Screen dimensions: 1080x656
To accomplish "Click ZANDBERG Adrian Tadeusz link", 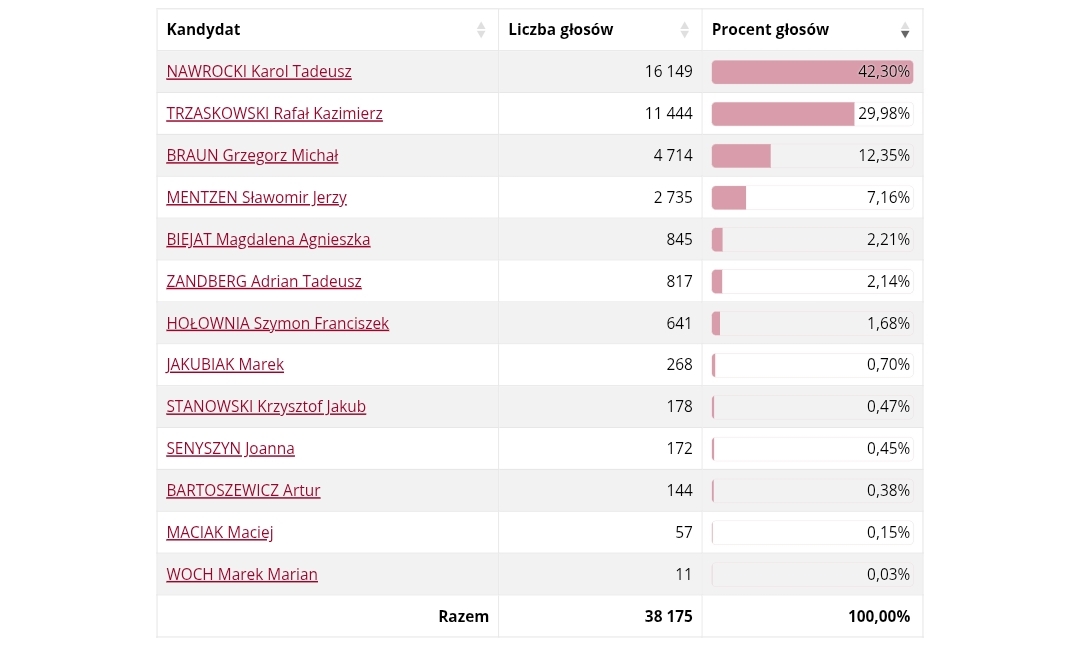I will [264, 282].
